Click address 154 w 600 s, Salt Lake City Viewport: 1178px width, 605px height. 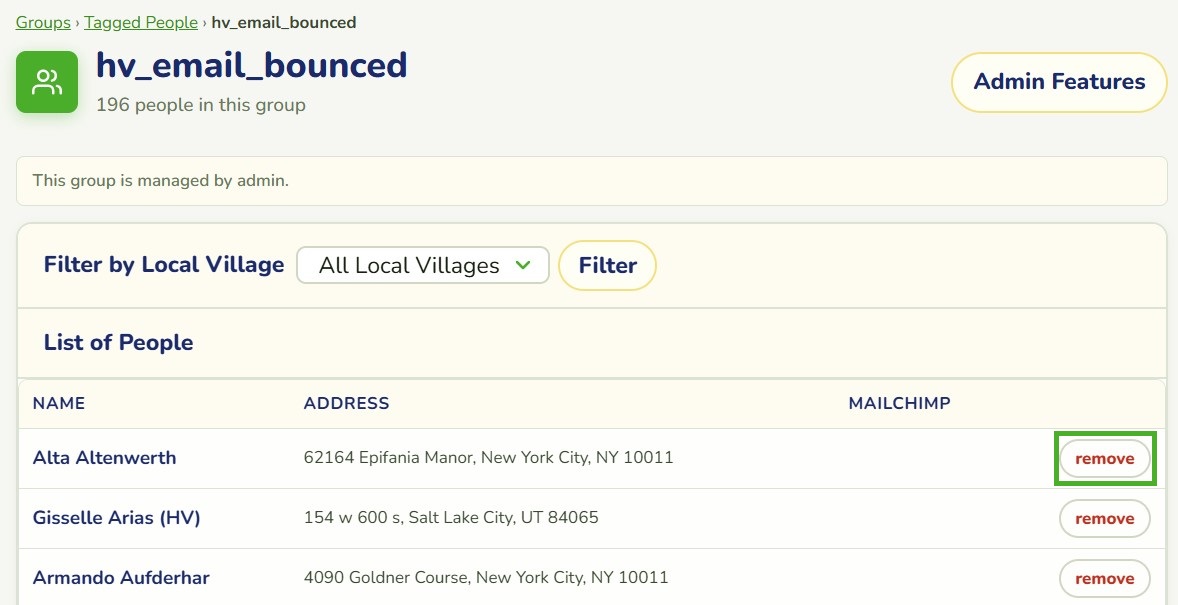pos(451,518)
